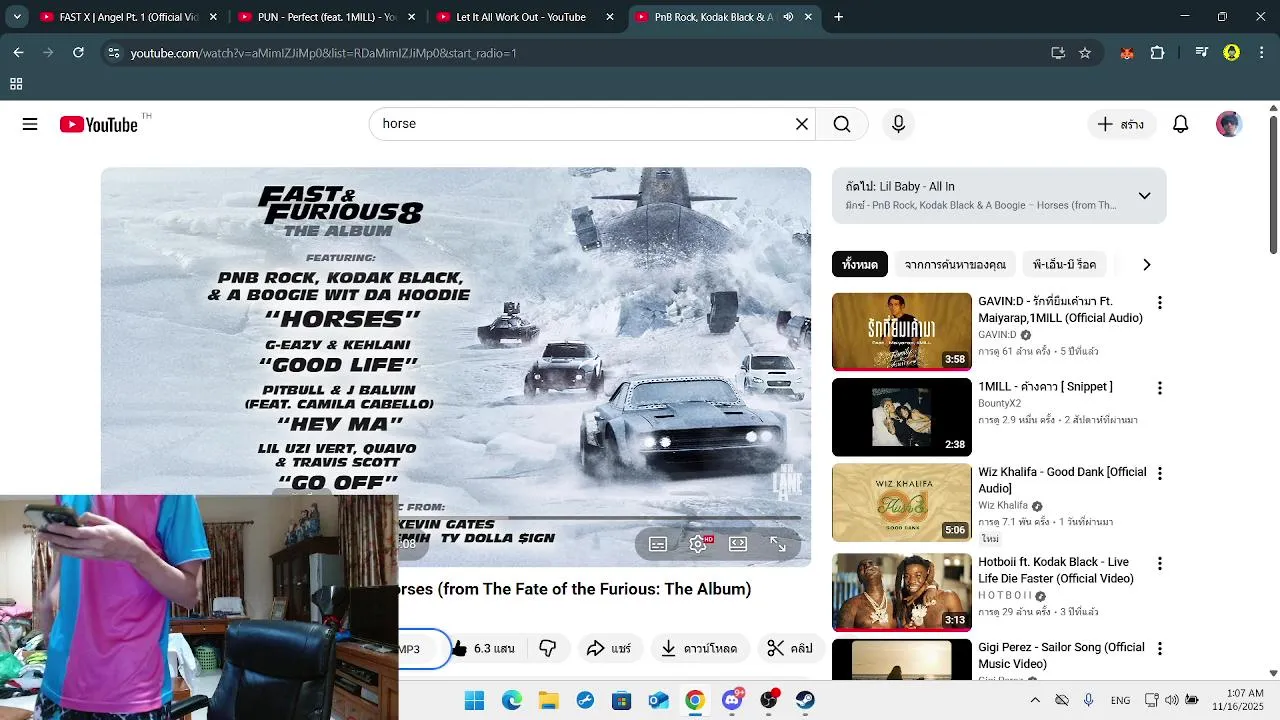Launch Microsoft Edge from the taskbar
Screen dimensions: 1280x720
point(512,700)
